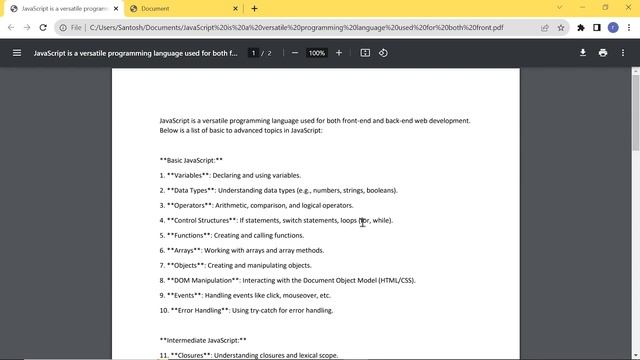Viewport: 640px width, 360px height.
Task: Open PDF viewer more actions menu
Action: point(623,53)
